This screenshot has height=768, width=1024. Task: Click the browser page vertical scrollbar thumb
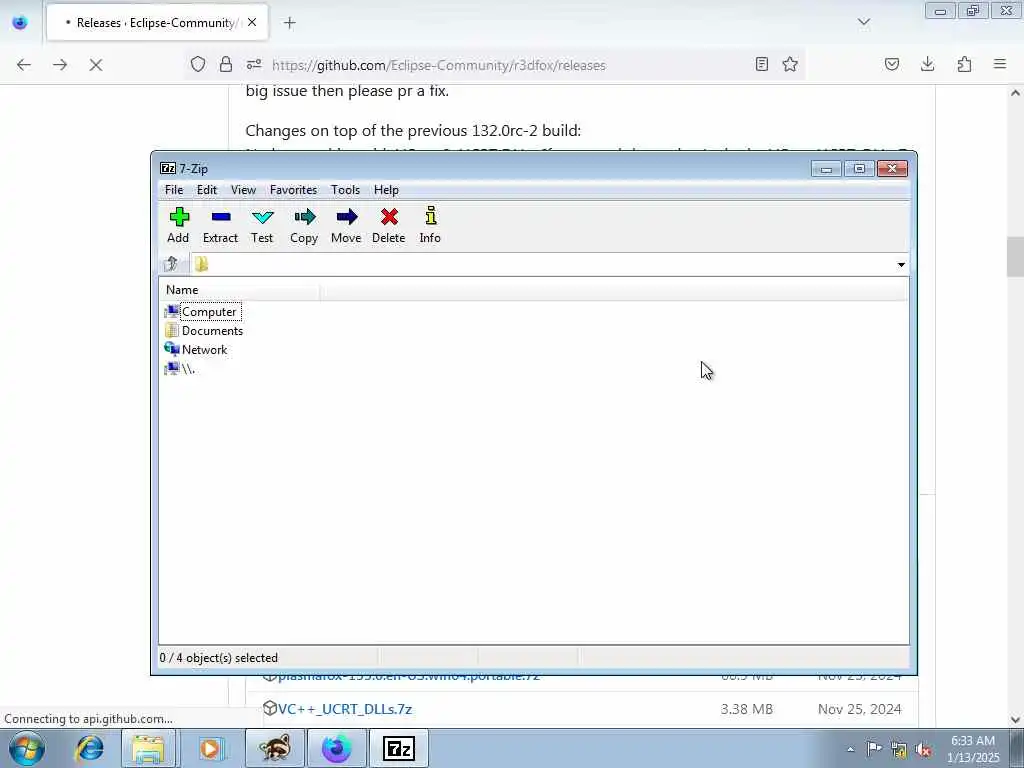[x=1016, y=257]
